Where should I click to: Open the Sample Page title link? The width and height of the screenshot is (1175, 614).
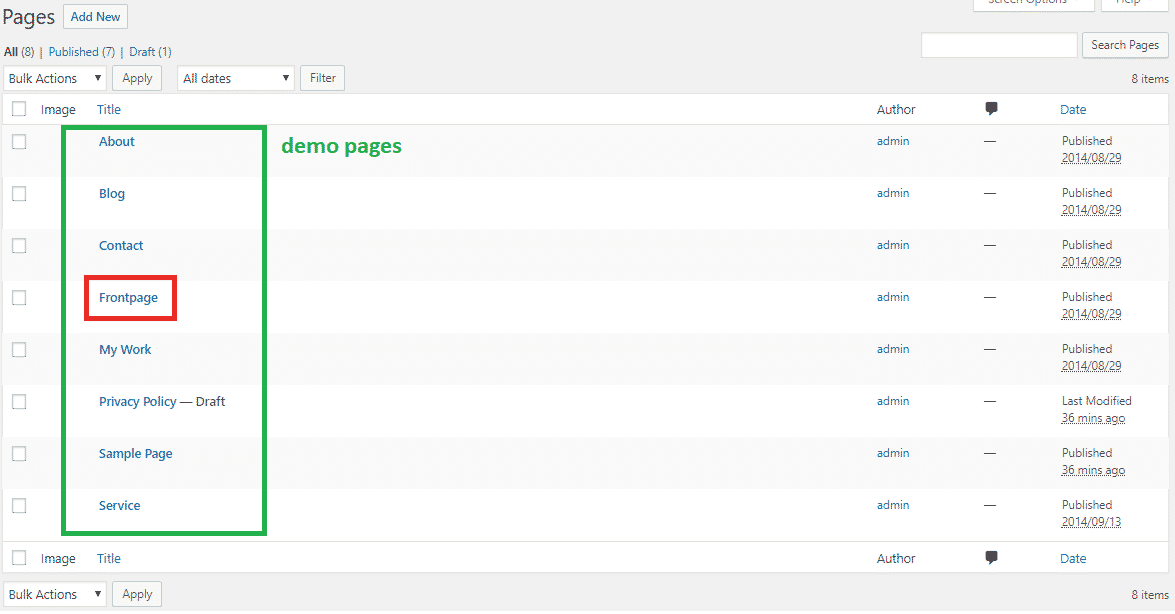tap(136, 454)
